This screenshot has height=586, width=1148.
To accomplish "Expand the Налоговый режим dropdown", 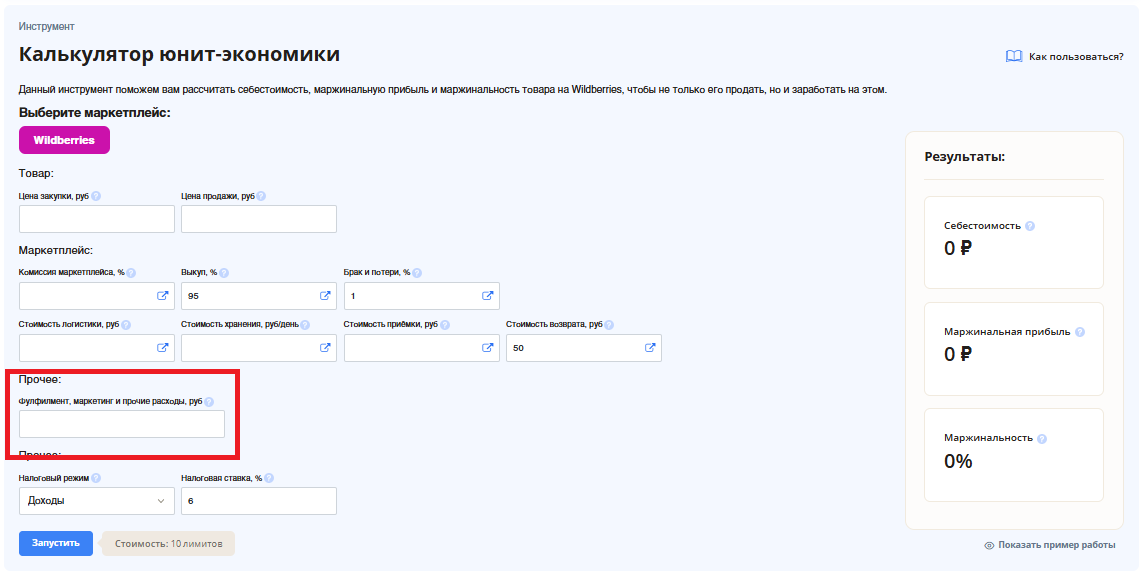I will pos(96,501).
